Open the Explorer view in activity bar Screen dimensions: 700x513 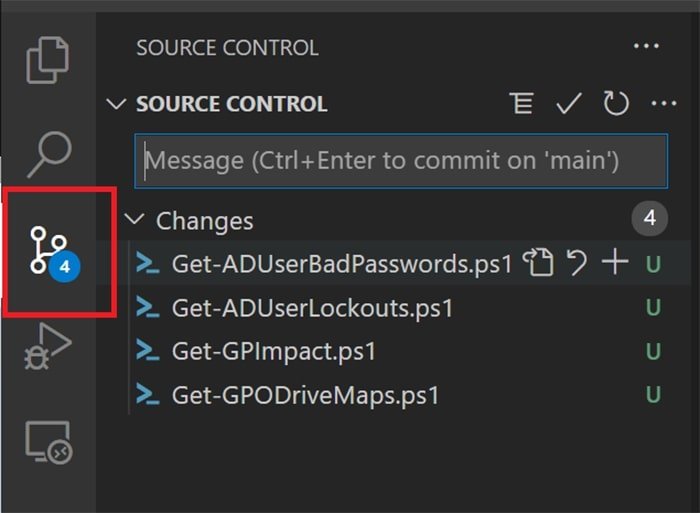coord(48,59)
